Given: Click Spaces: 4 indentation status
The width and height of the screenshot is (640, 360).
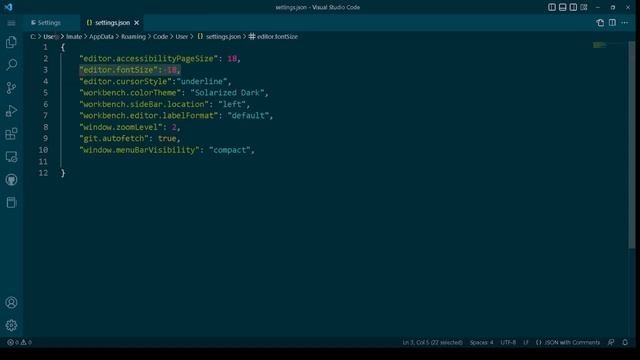Looking at the screenshot, I should click(x=481, y=342).
